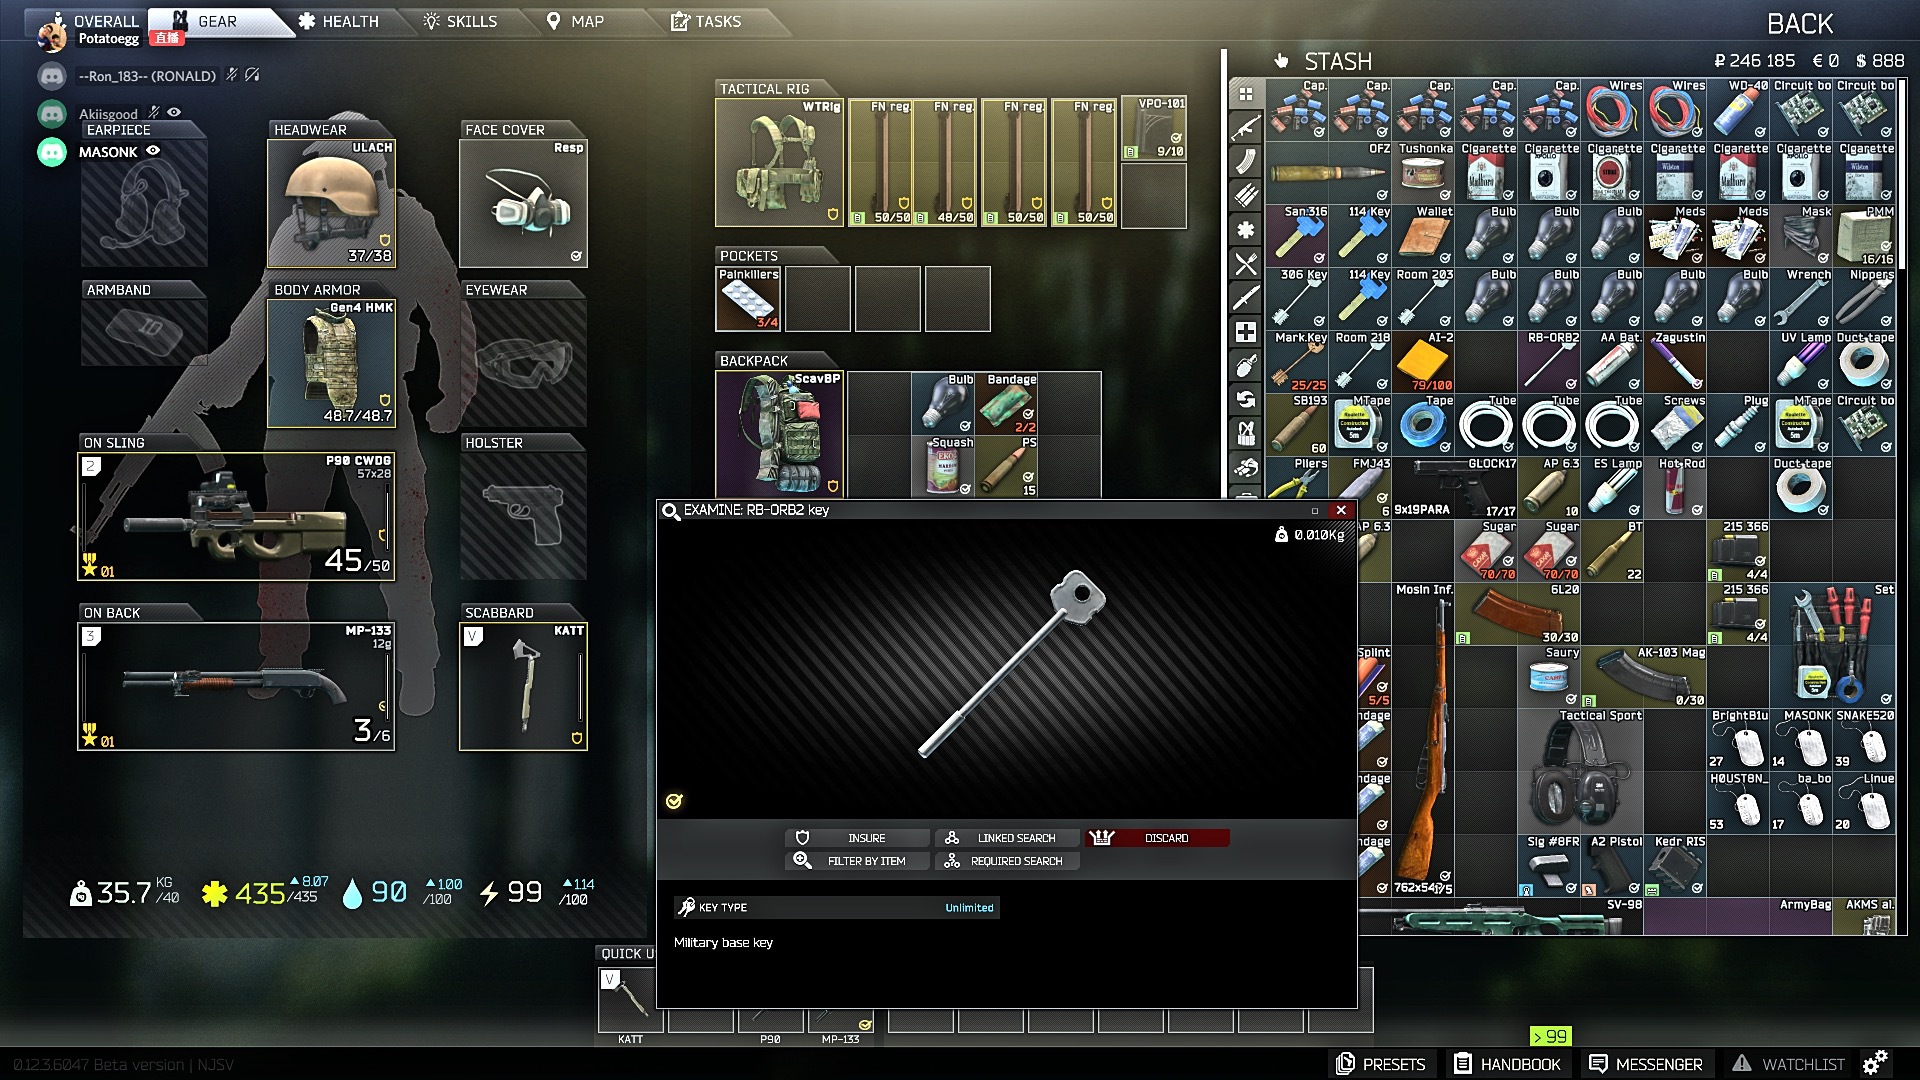Image resolution: width=1920 pixels, height=1080 pixels.
Task: Select the KATT axe in scabbard
Action: (x=523, y=686)
